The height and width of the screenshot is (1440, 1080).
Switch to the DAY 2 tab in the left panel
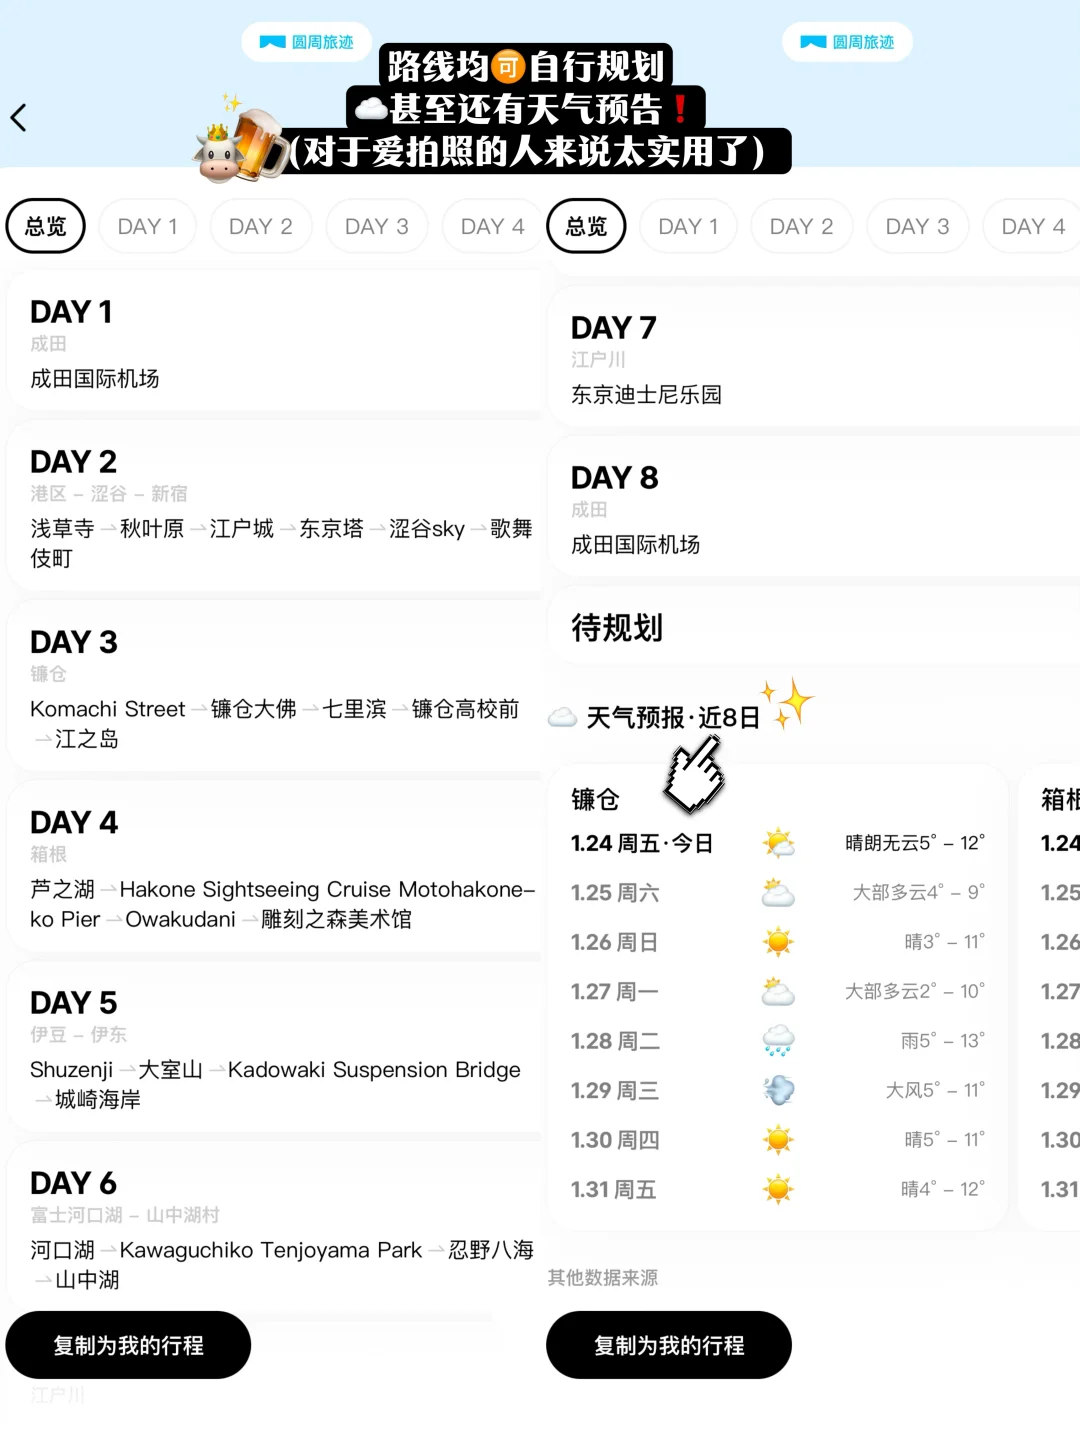coord(261,226)
